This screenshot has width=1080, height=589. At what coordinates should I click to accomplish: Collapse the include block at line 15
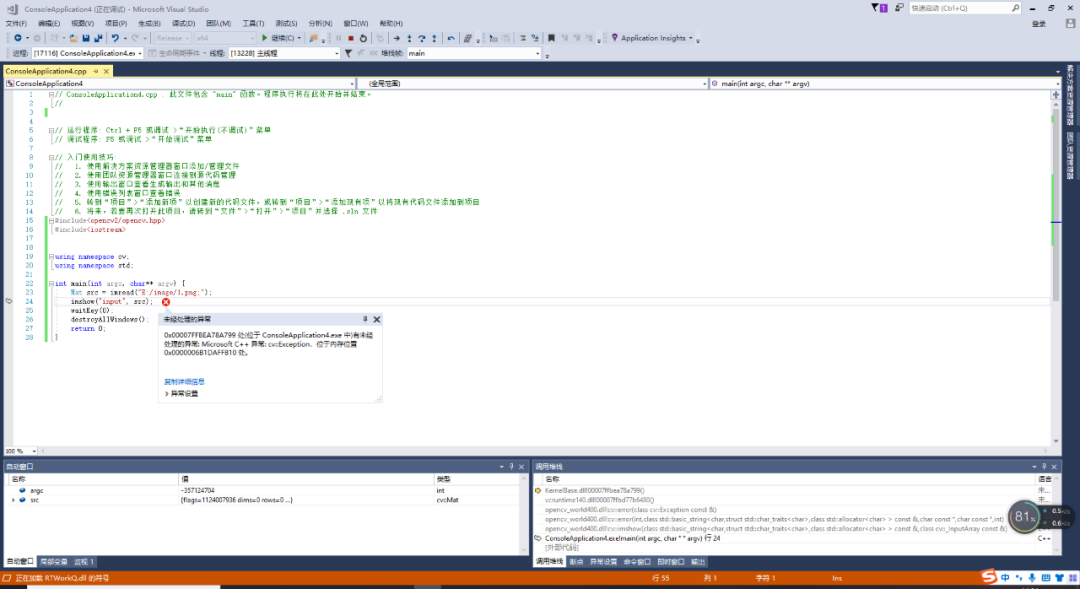51,220
